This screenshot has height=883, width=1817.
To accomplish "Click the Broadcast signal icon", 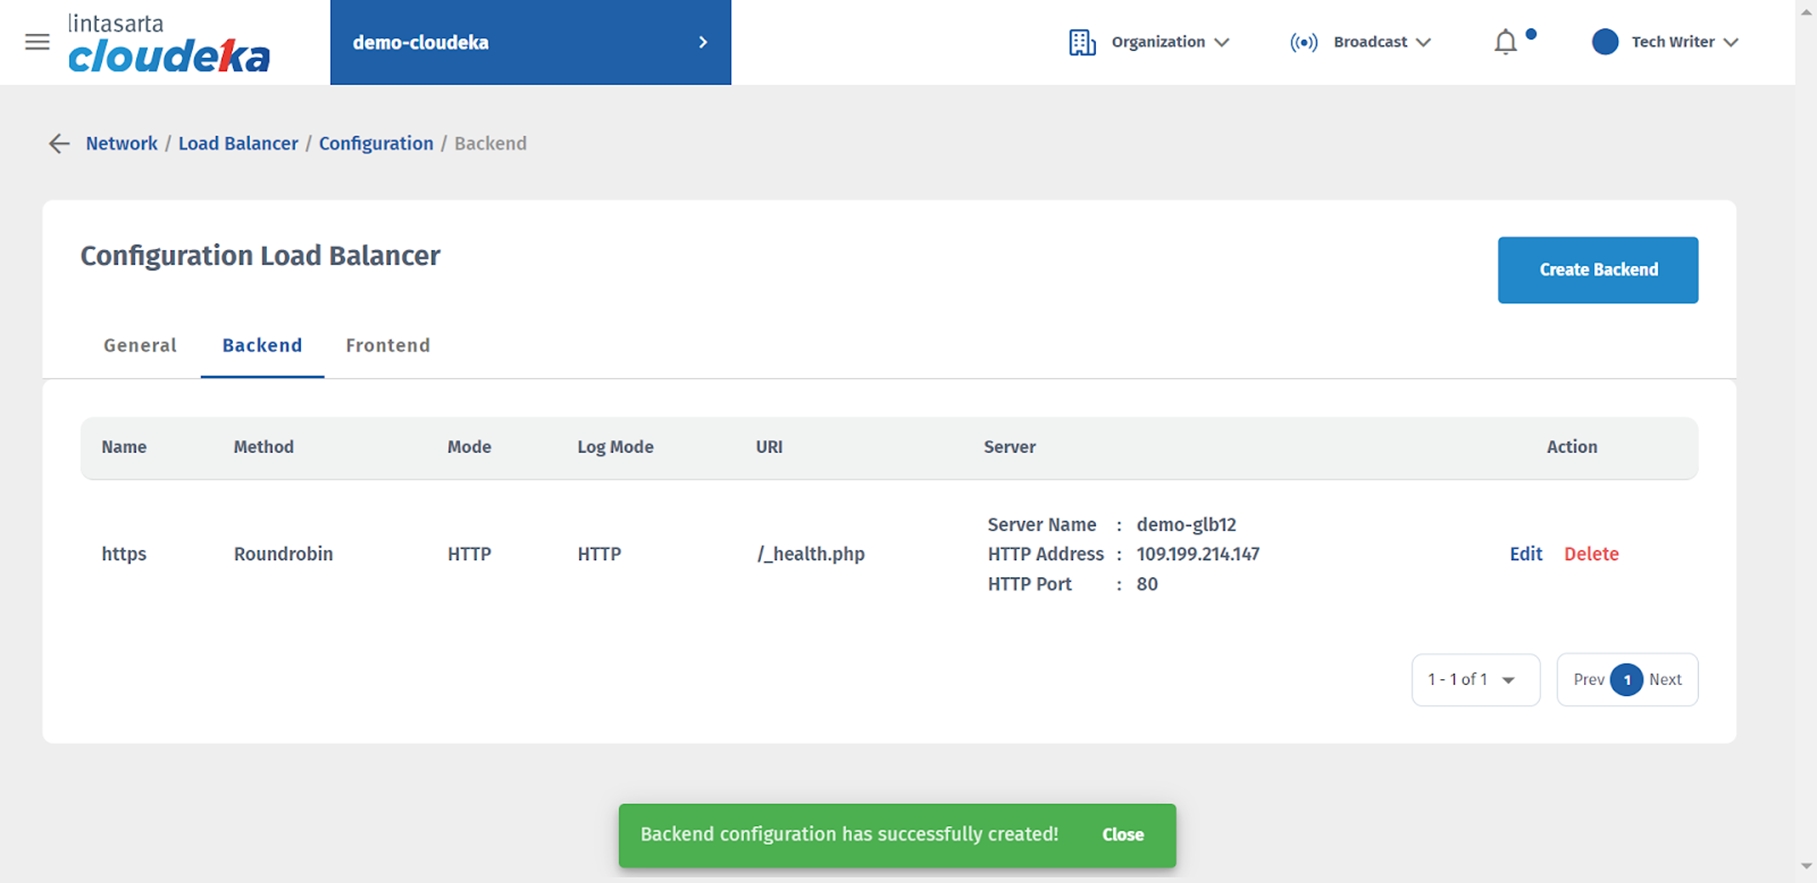I will tap(1303, 42).
